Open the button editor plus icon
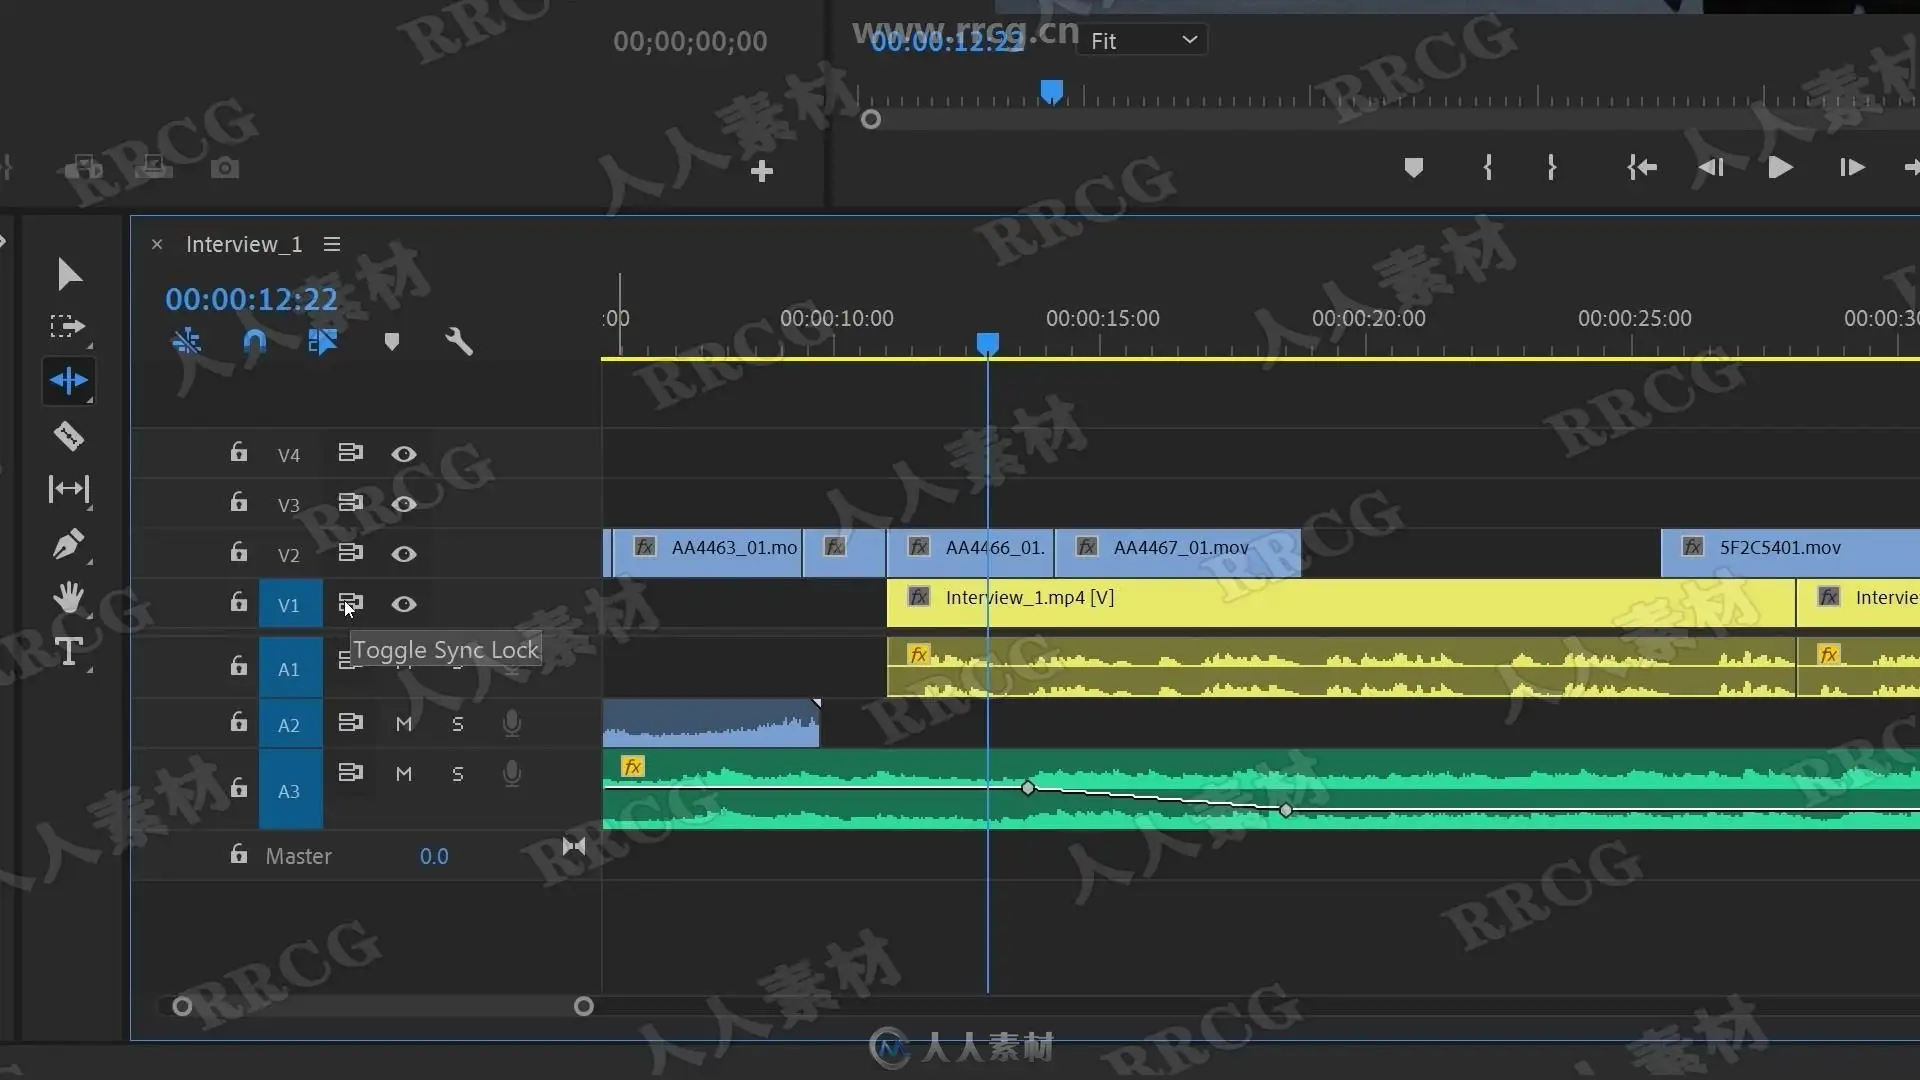This screenshot has width=1920, height=1080. [x=762, y=172]
